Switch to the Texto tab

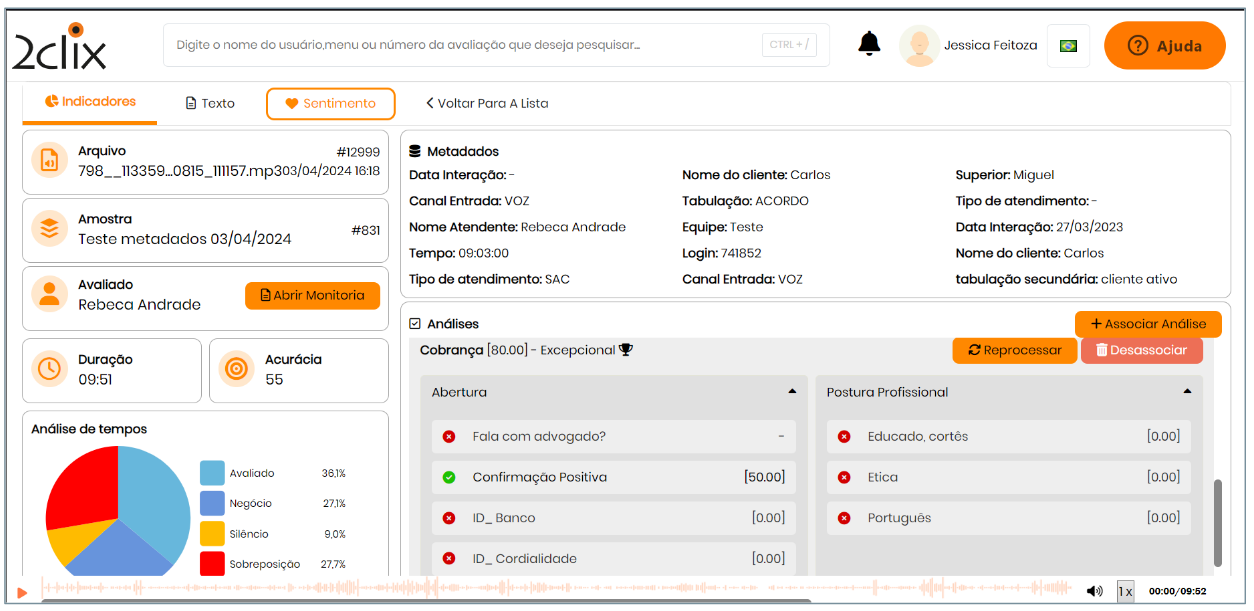point(210,103)
